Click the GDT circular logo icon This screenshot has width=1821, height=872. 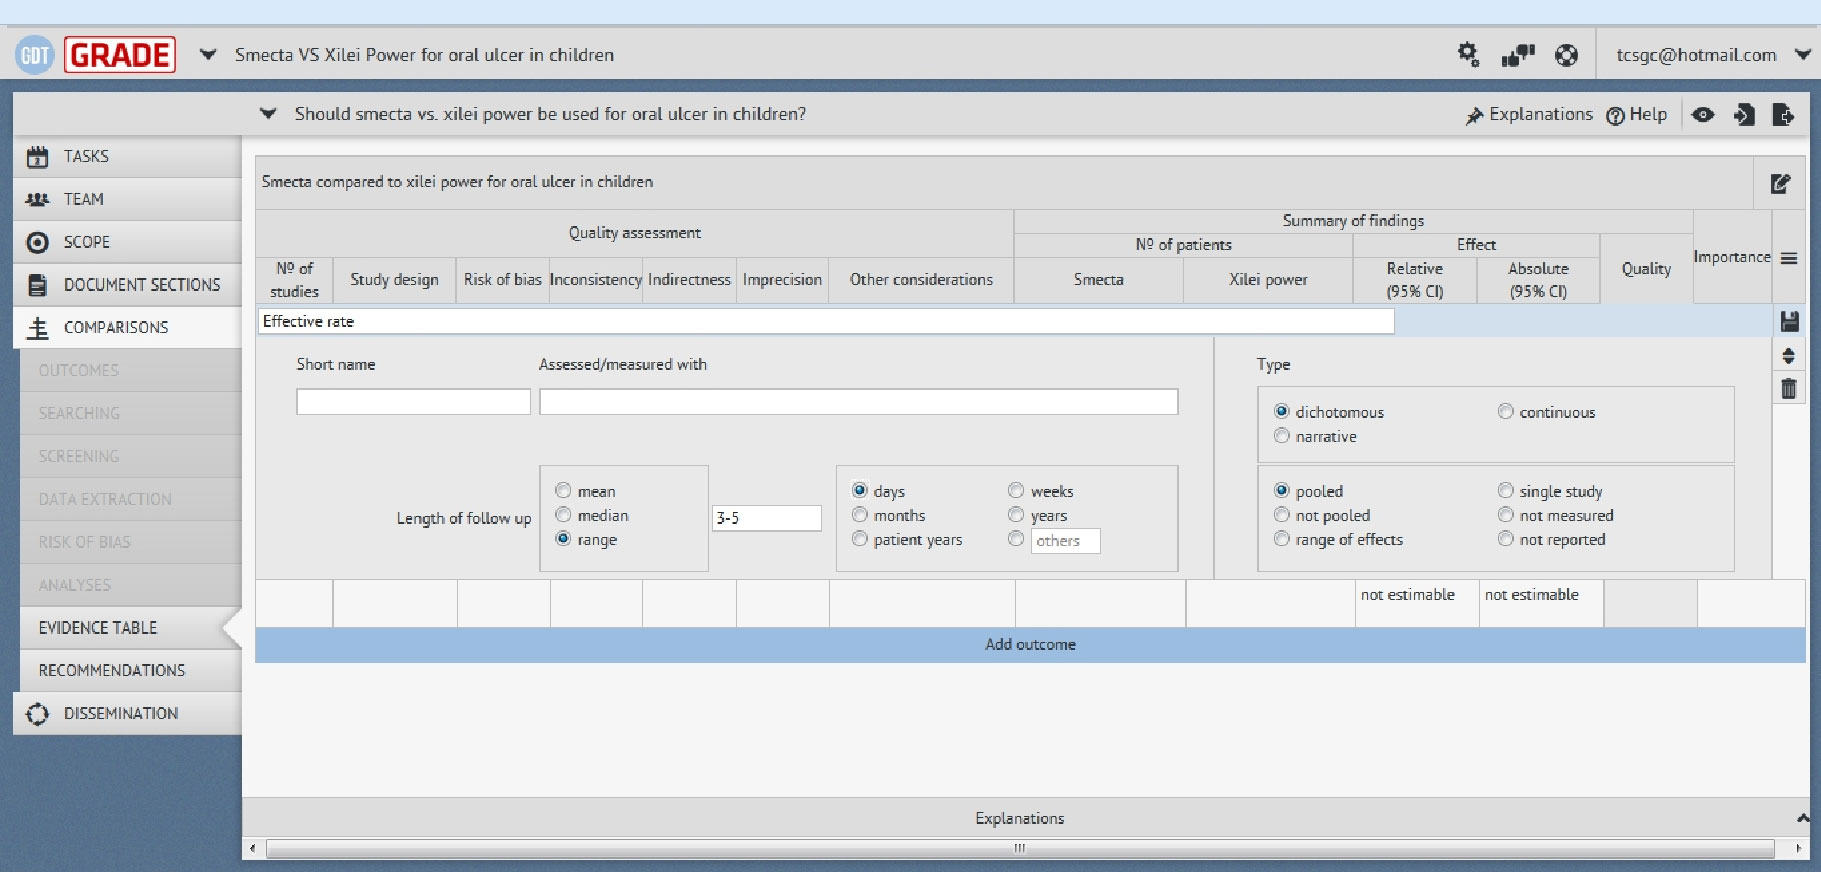pos(34,55)
